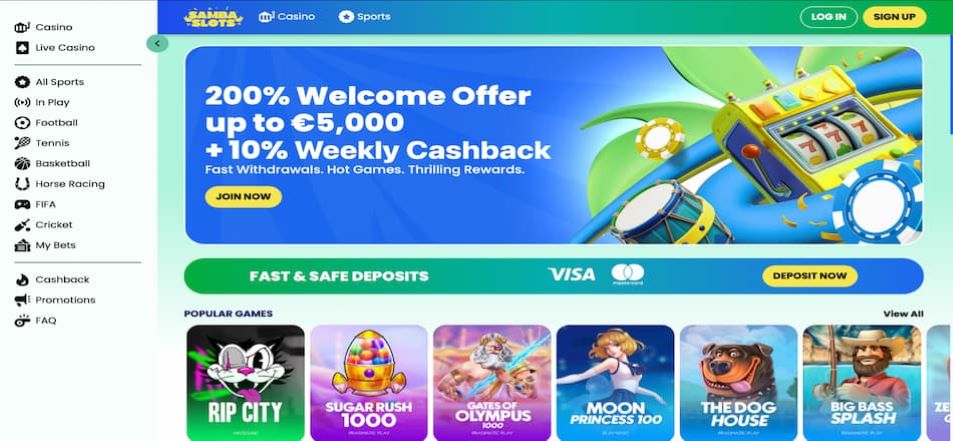Select the Live Casino sidebar icon
Screen dimensions: 953x441
22,48
